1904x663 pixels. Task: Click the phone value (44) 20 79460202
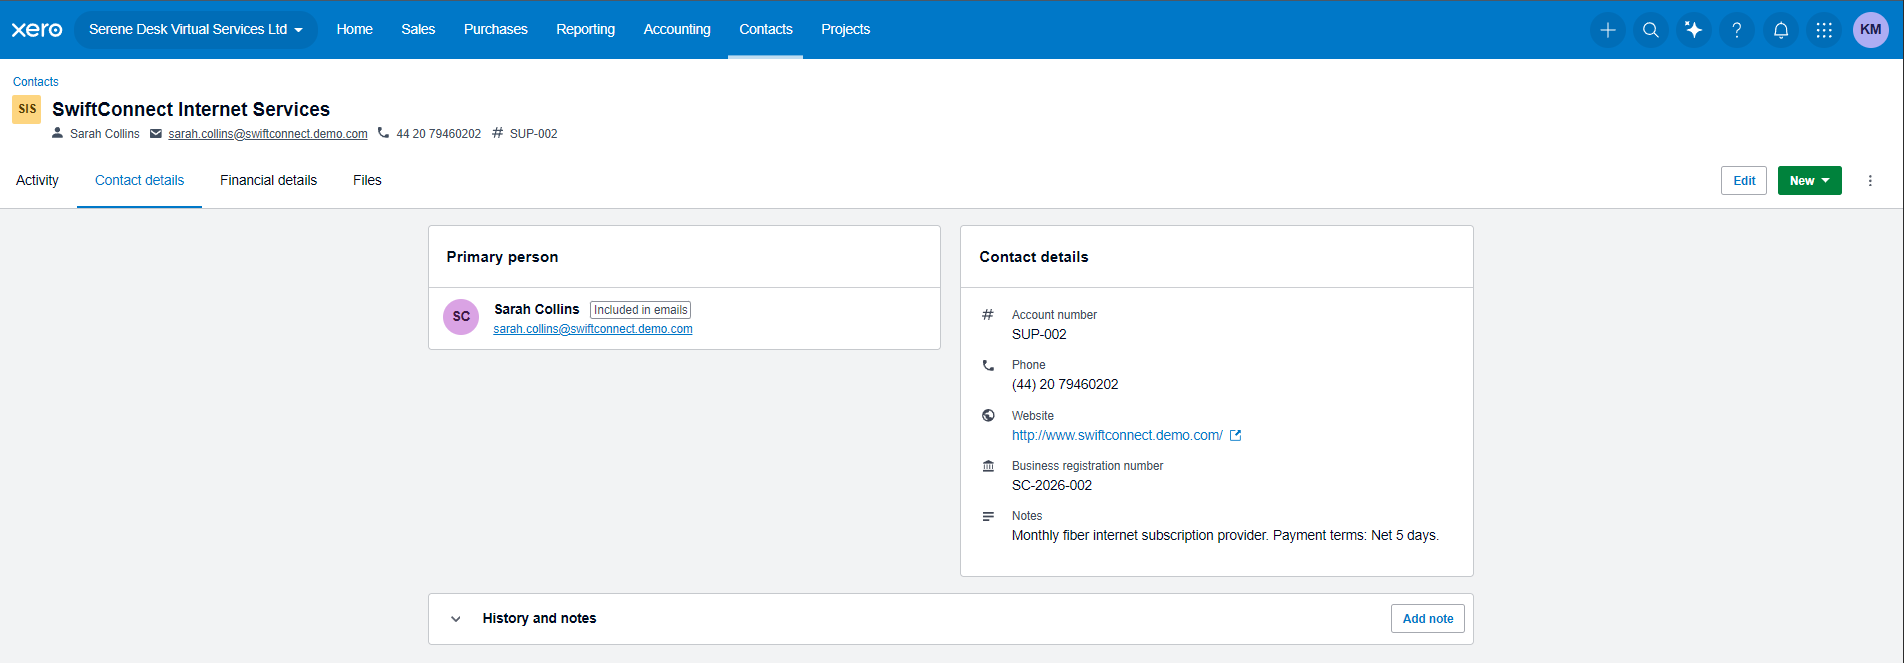coord(1065,385)
